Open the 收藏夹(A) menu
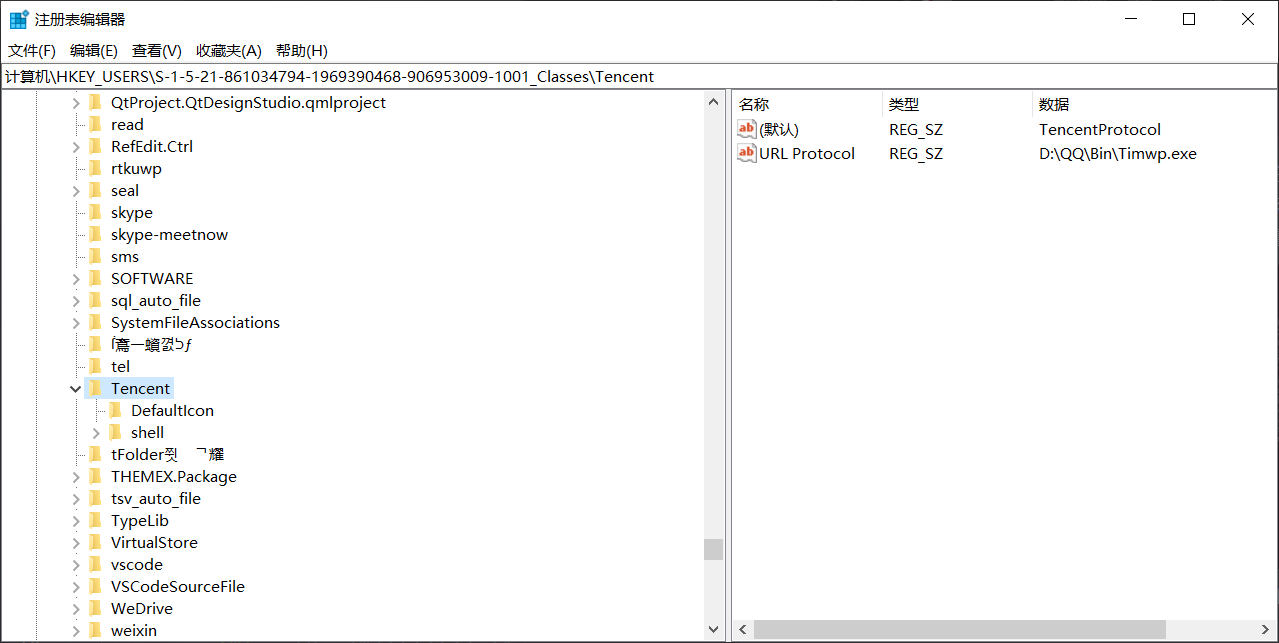This screenshot has height=643, width=1279. 229,50
